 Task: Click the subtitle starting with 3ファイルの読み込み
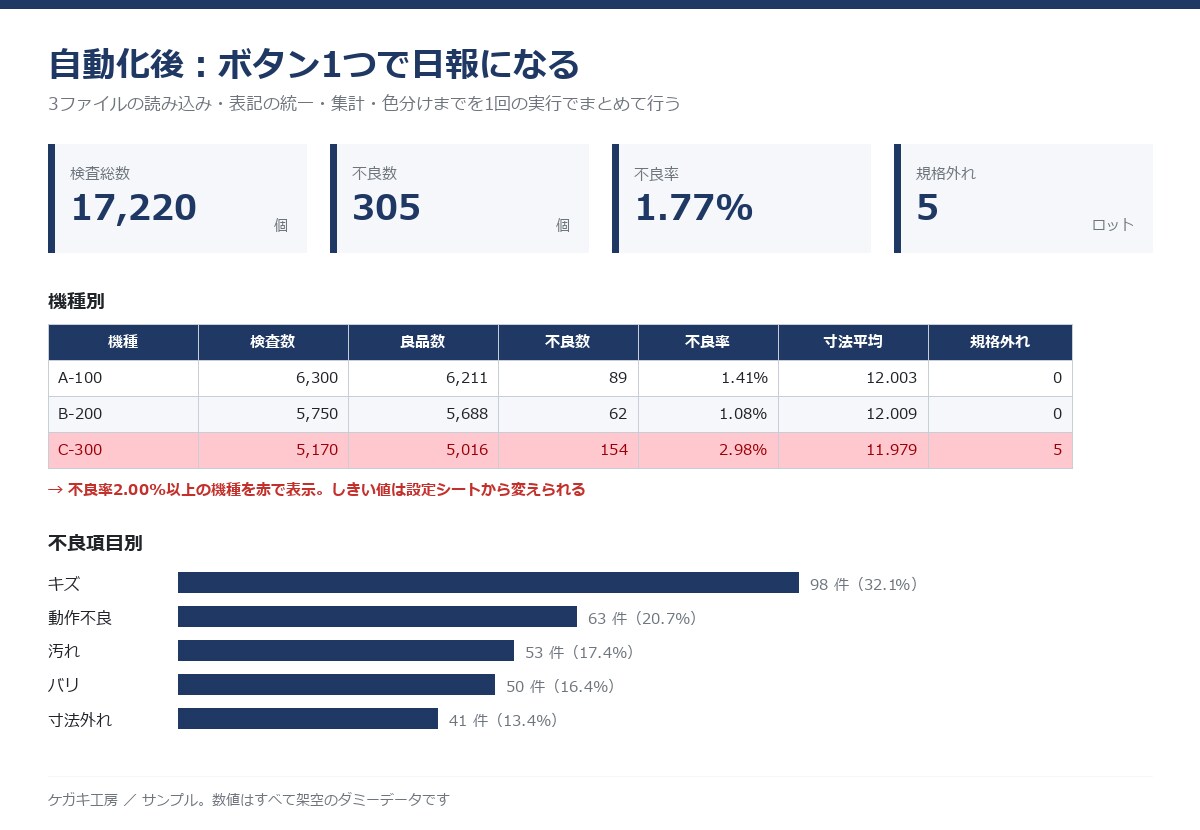pos(364,104)
